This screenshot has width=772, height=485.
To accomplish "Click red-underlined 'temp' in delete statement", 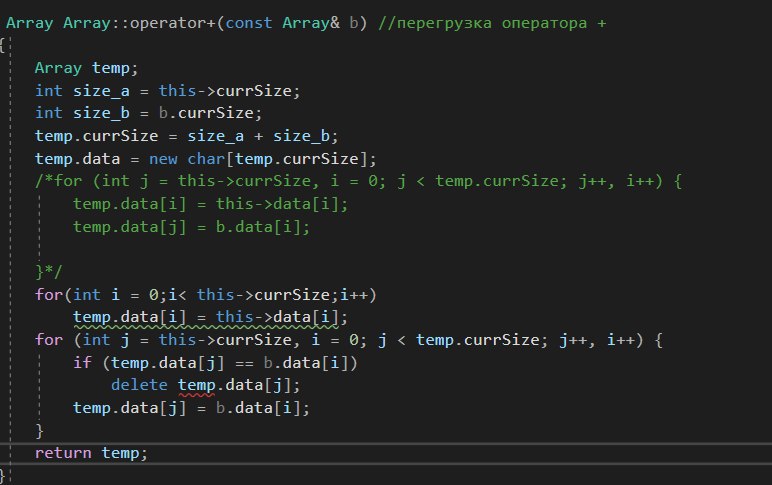I will pyautogui.click(x=196, y=386).
